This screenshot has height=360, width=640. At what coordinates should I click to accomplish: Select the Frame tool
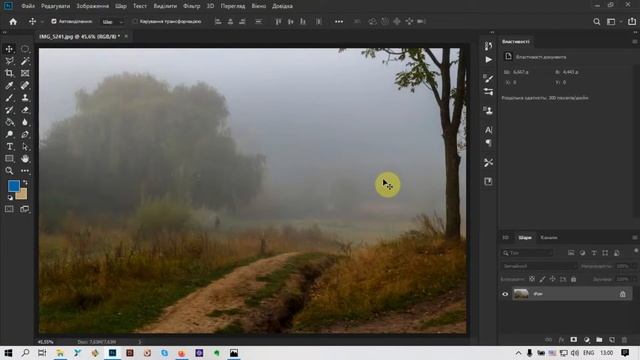tap(25, 73)
